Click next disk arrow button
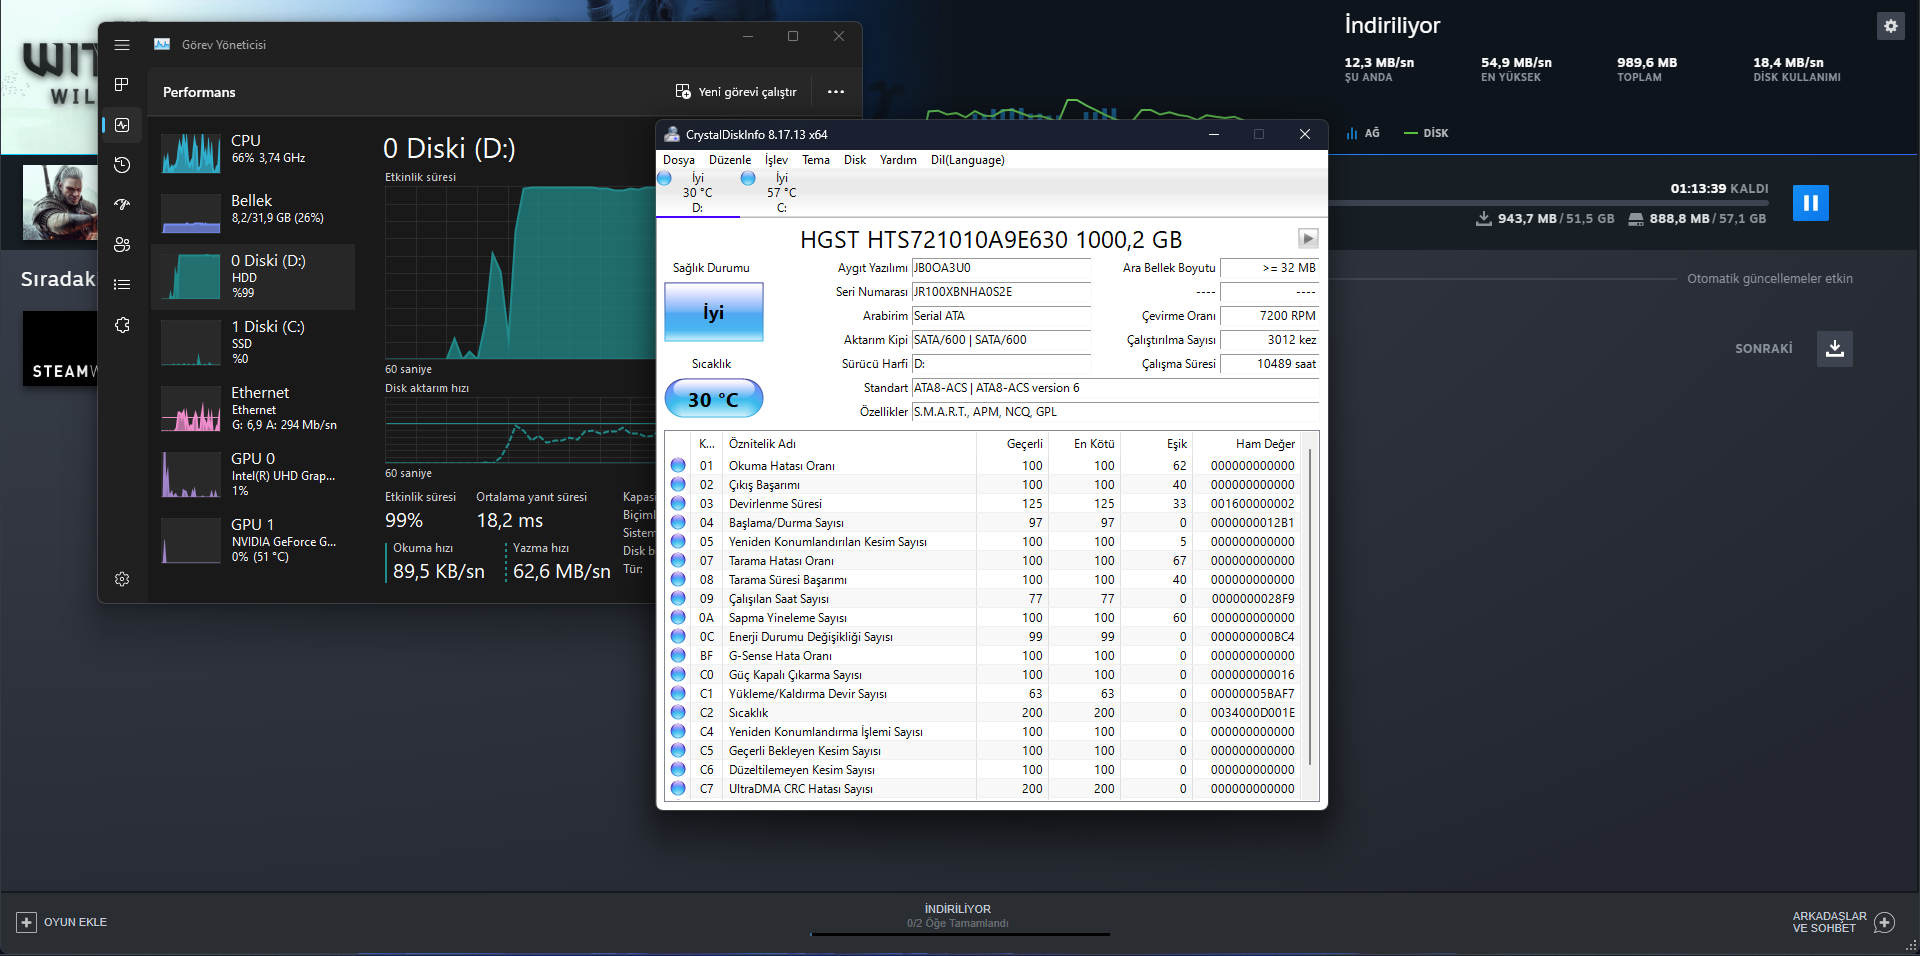This screenshot has height=956, width=1920. 1308,239
